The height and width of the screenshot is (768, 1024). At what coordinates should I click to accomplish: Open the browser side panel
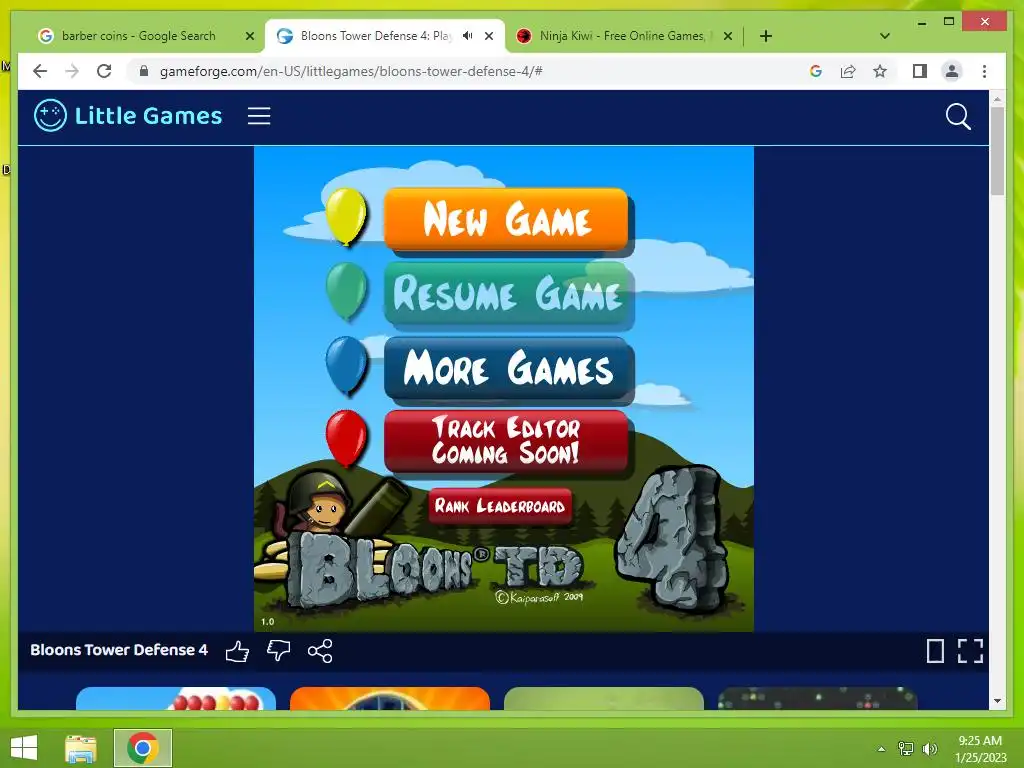(920, 71)
